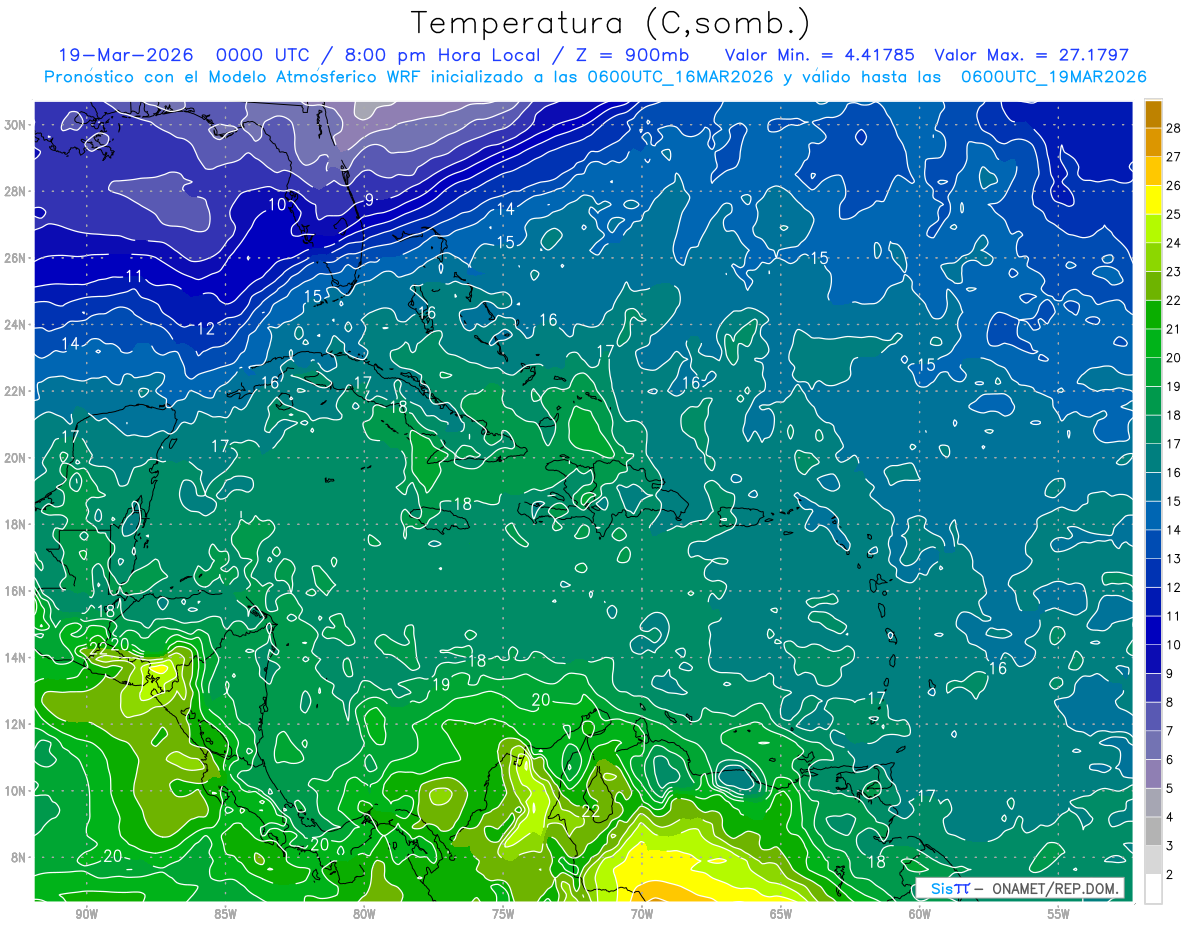Click the 'SisTT – ONAMET/REP.DOM.' credit label

pyautogui.click(x=1020, y=888)
